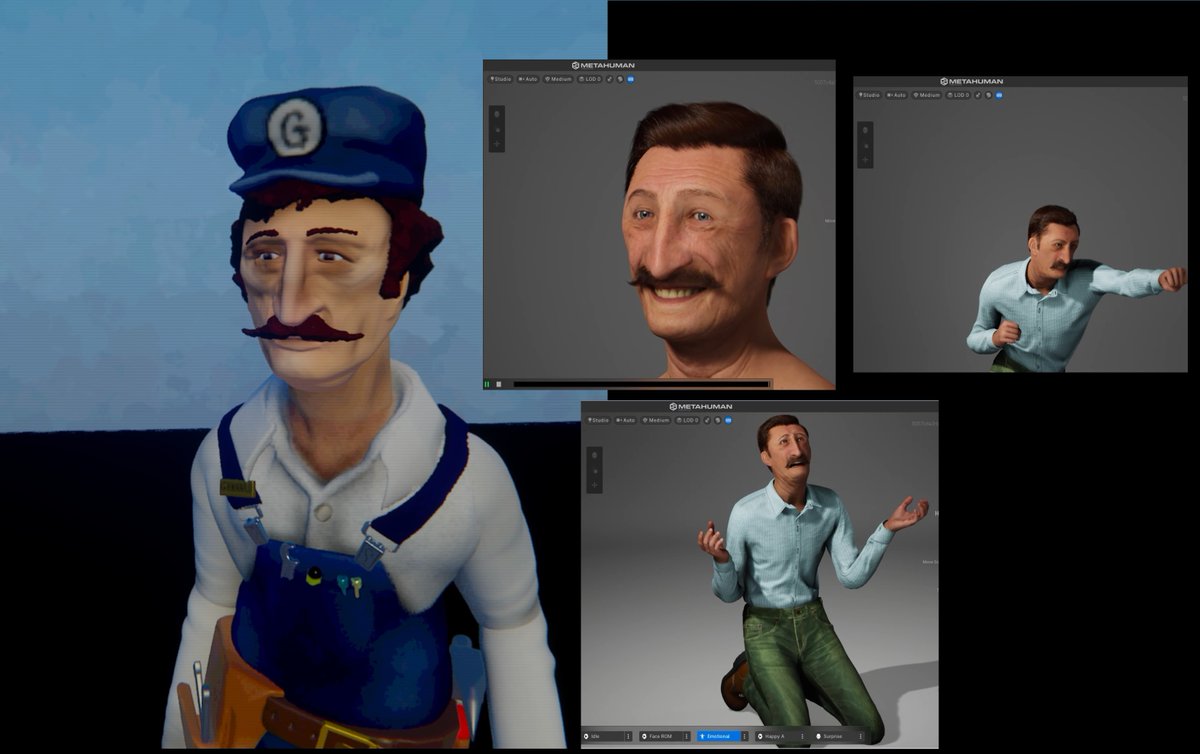Open Studio dropdown in the kneeling pose window
The image size is (1200, 754).
pos(598,420)
